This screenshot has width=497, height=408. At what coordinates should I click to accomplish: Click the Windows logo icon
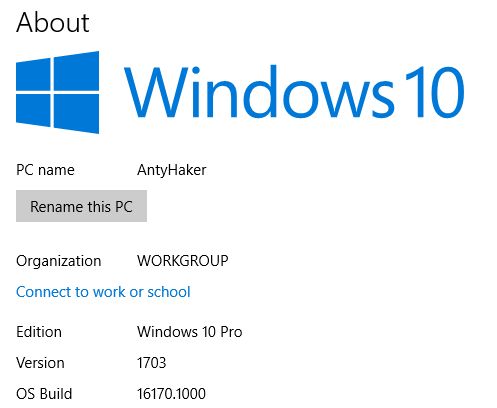58,92
